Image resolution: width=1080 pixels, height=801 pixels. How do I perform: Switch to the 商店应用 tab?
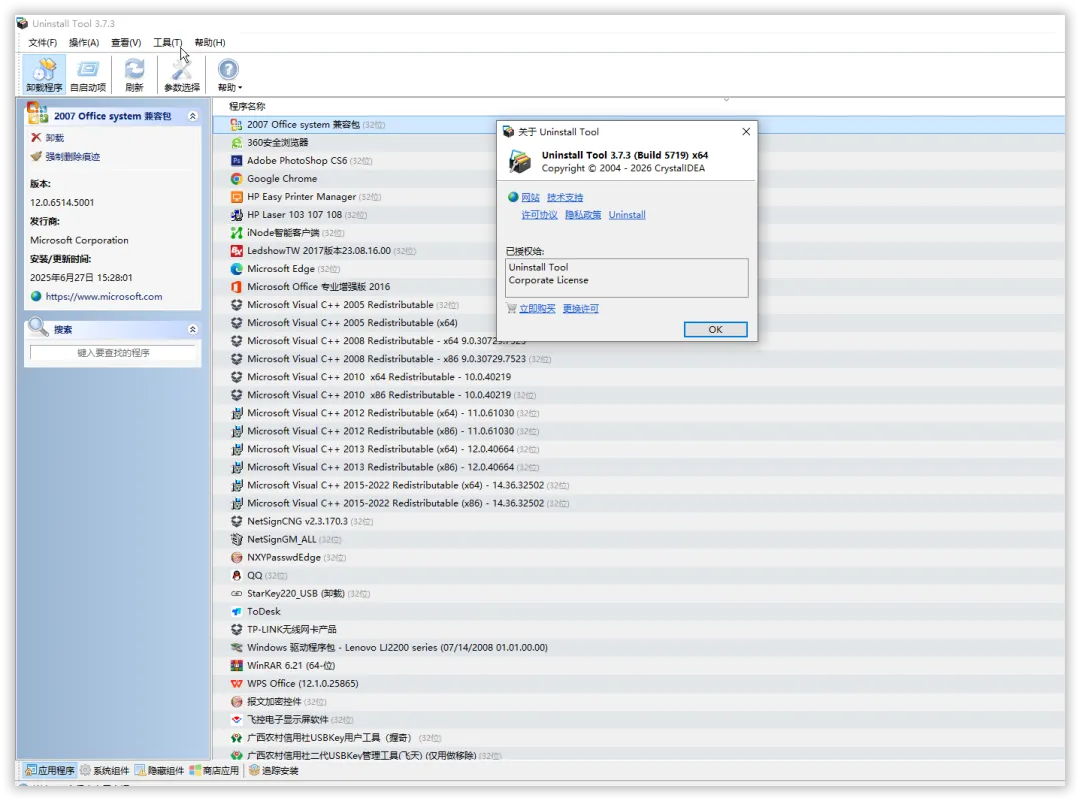click(214, 771)
